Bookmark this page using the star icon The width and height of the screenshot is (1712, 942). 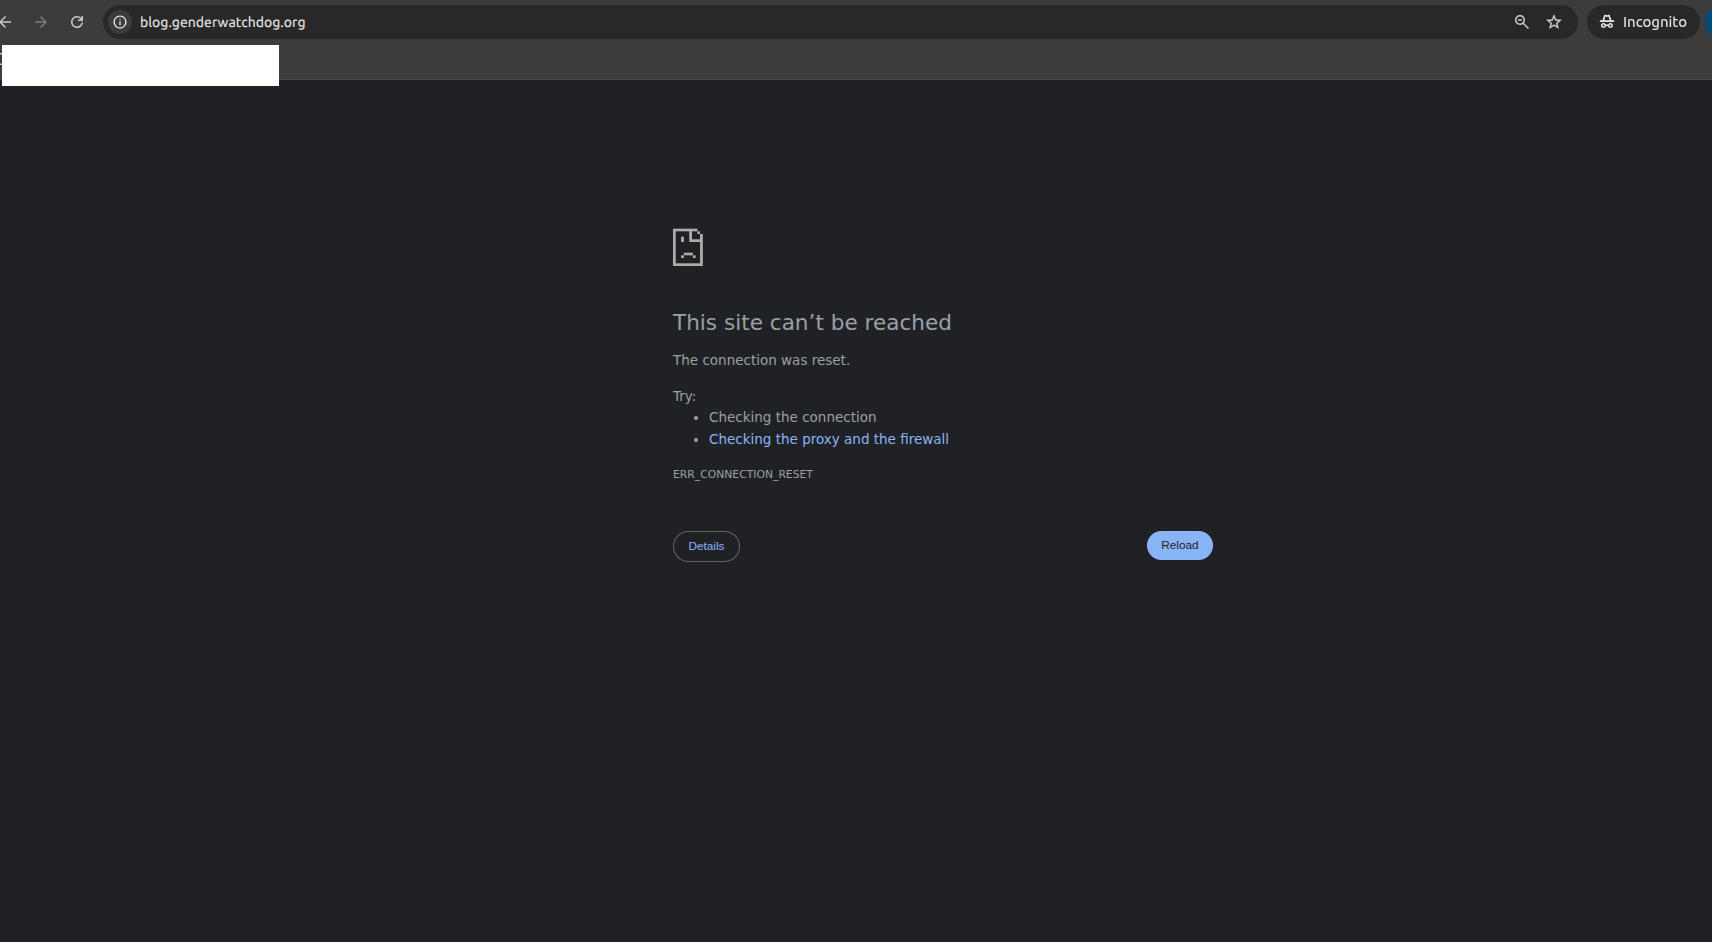[x=1553, y=21]
